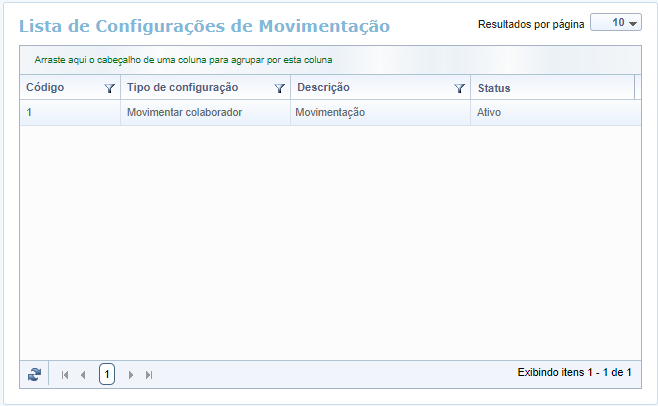Jump to the last page of results
Screen dimensions: 658x406
click(149, 374)
